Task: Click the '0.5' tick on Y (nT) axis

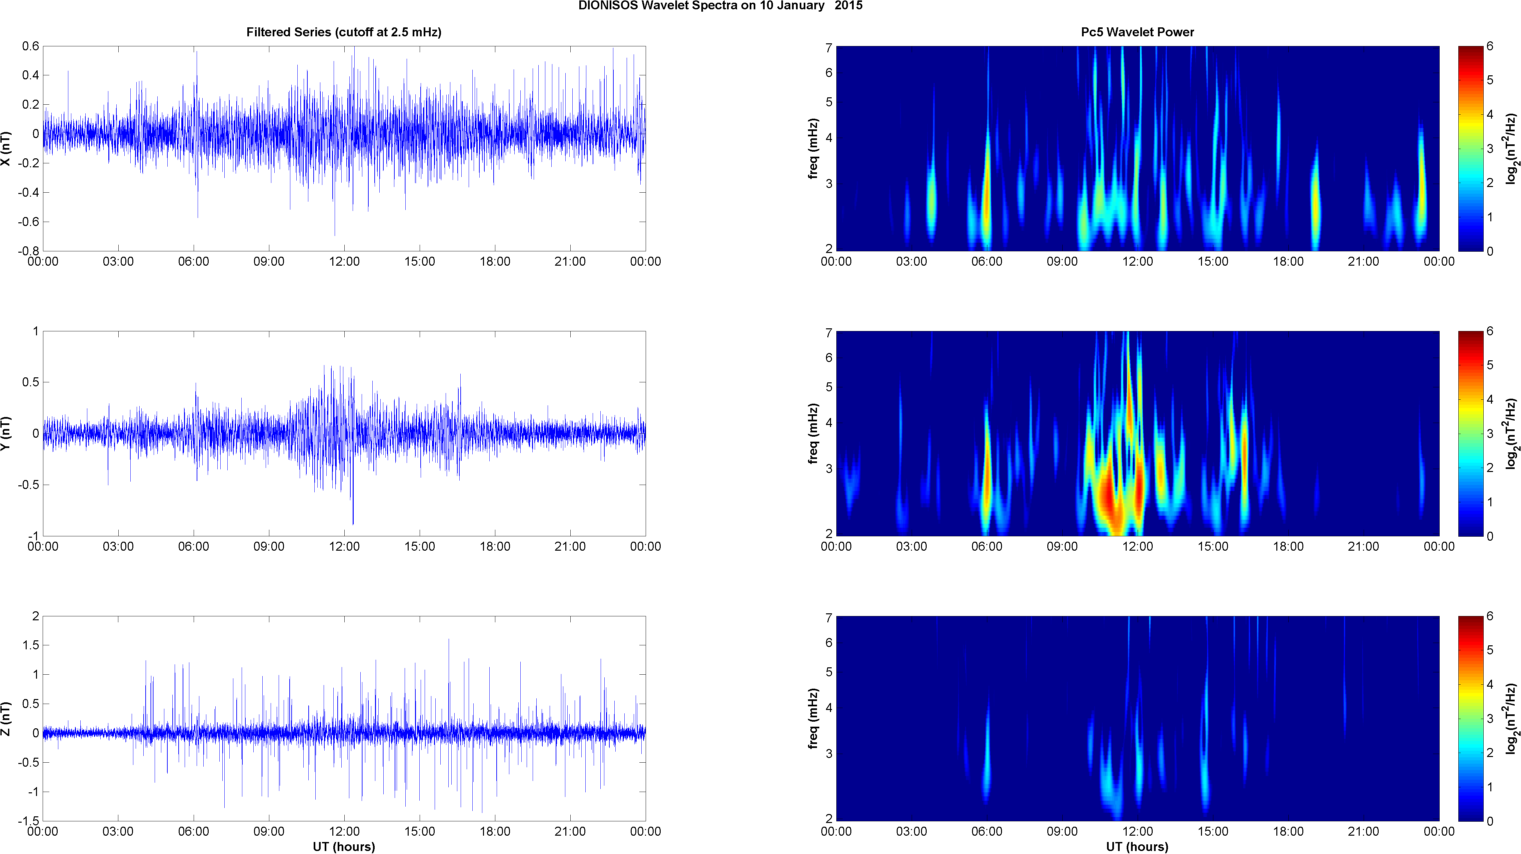Action: point(30,382)
